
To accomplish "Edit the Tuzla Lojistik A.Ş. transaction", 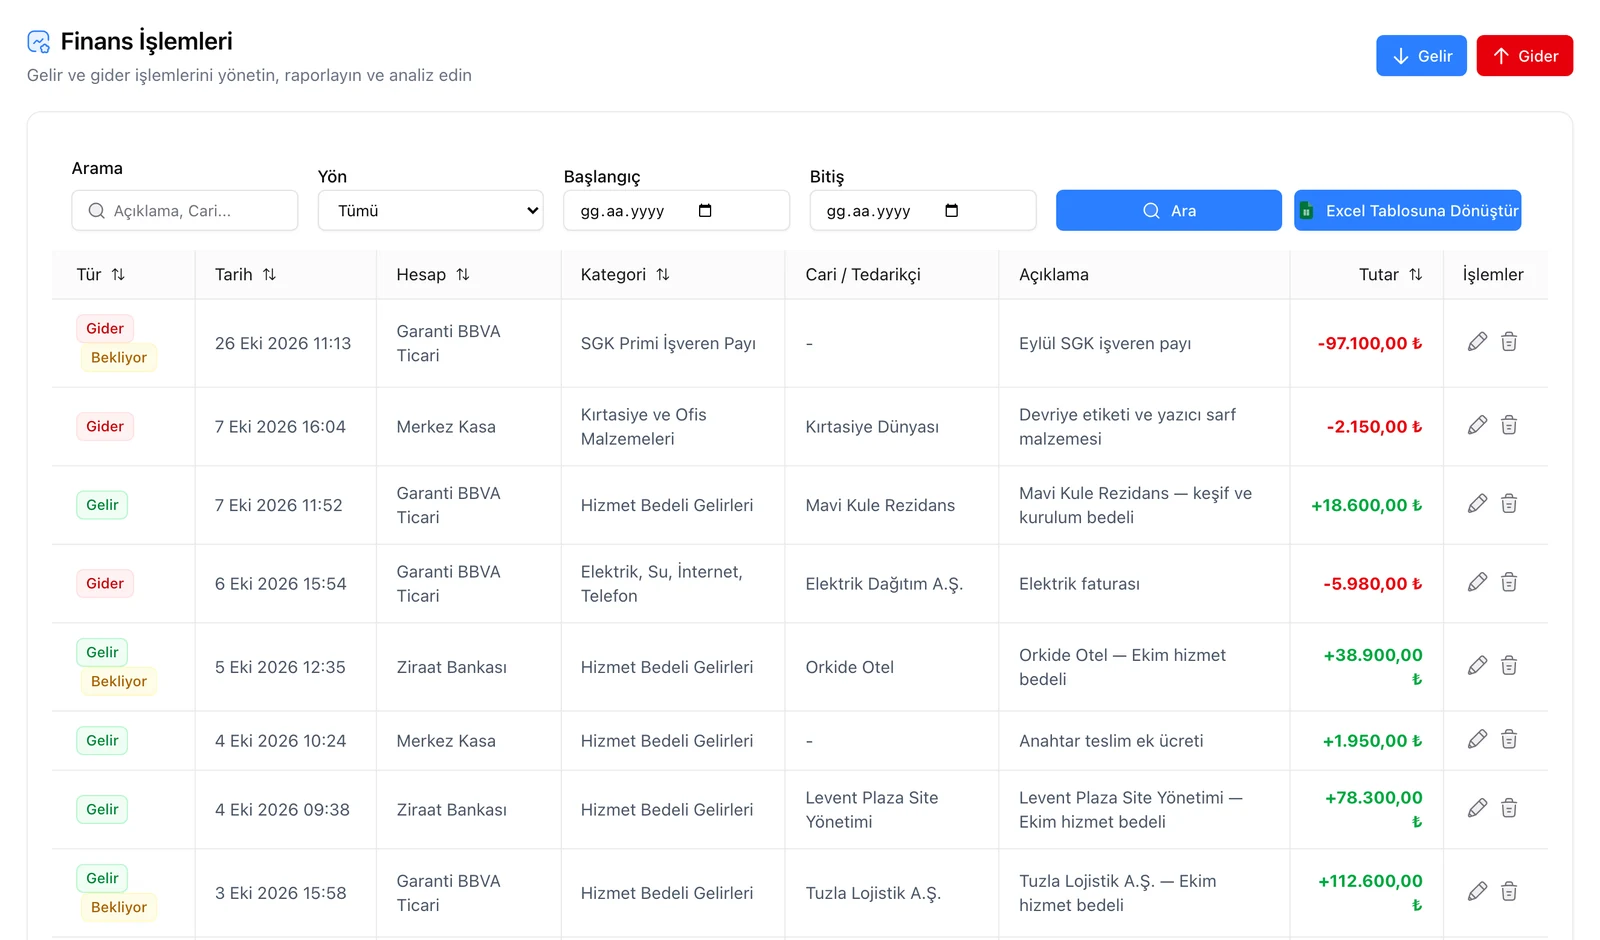I will [x=1477, y=892].
